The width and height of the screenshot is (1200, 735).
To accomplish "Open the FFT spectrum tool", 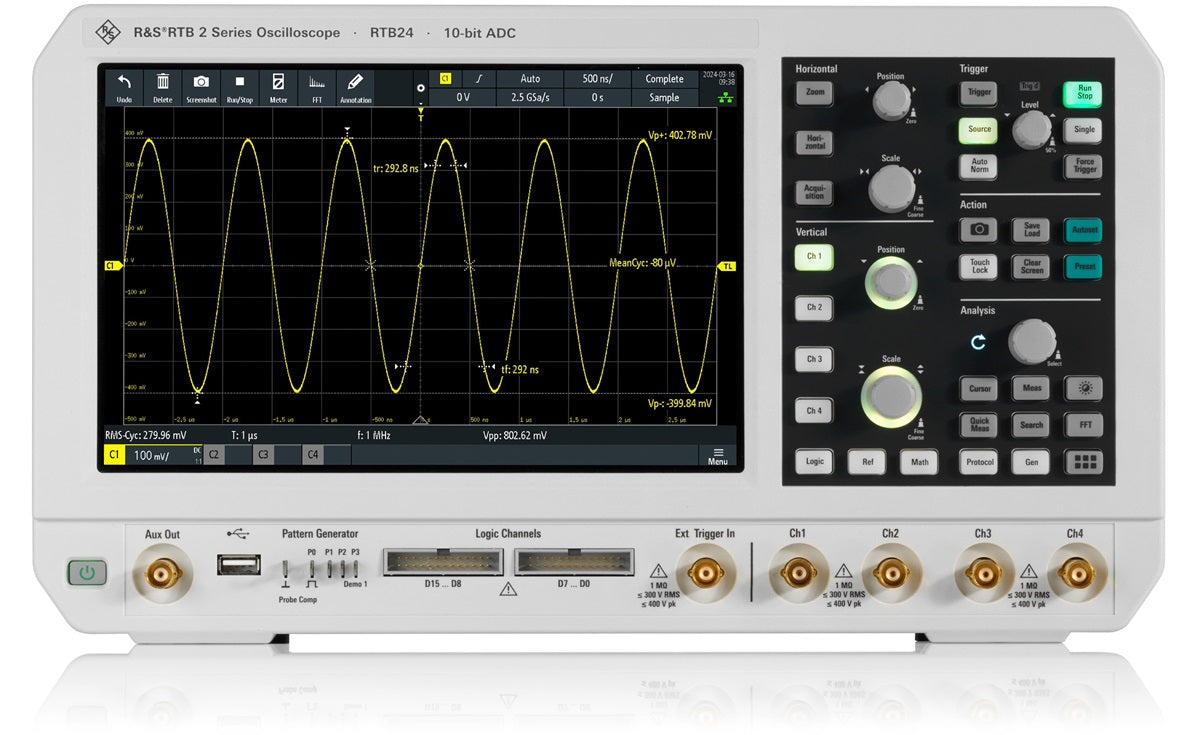I will 316,87.
